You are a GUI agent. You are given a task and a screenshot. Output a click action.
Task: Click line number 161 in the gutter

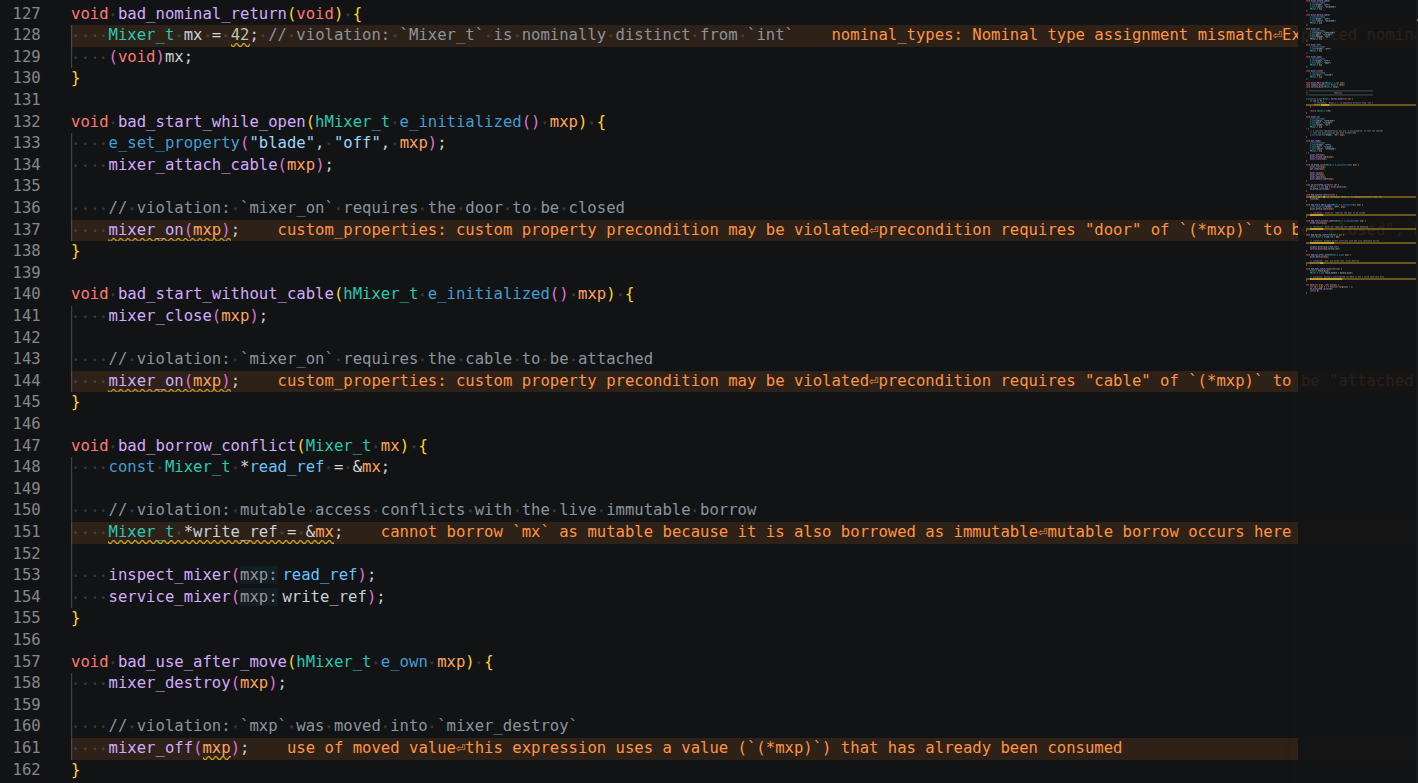click(x=26, y=748)
